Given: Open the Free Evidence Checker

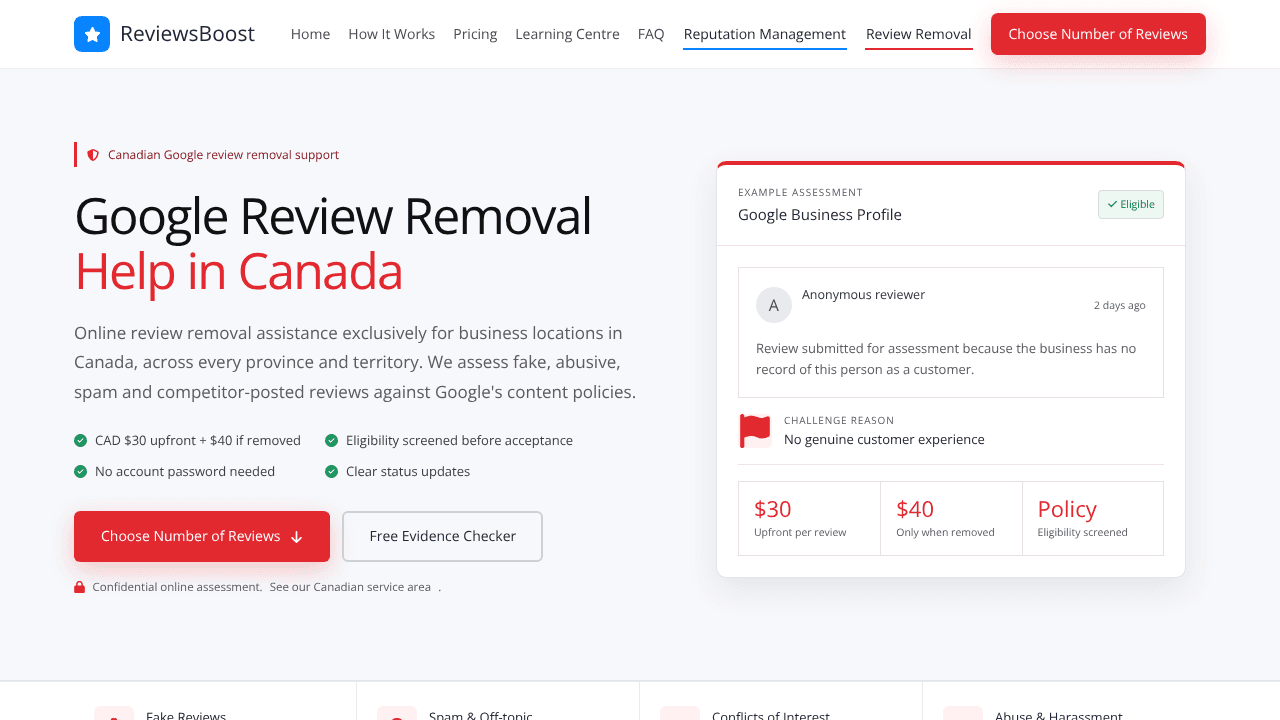Looking at the screenshot, I should click(442, 536).
